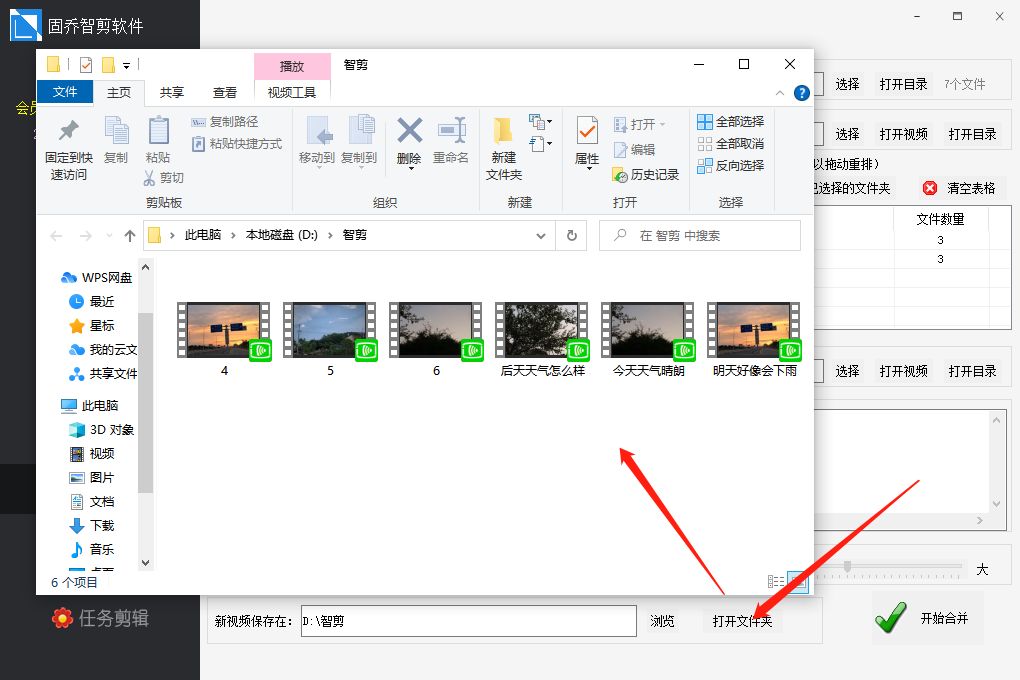
Task: Click 此电脑 in the address breadcrumb
Action: 203,235
